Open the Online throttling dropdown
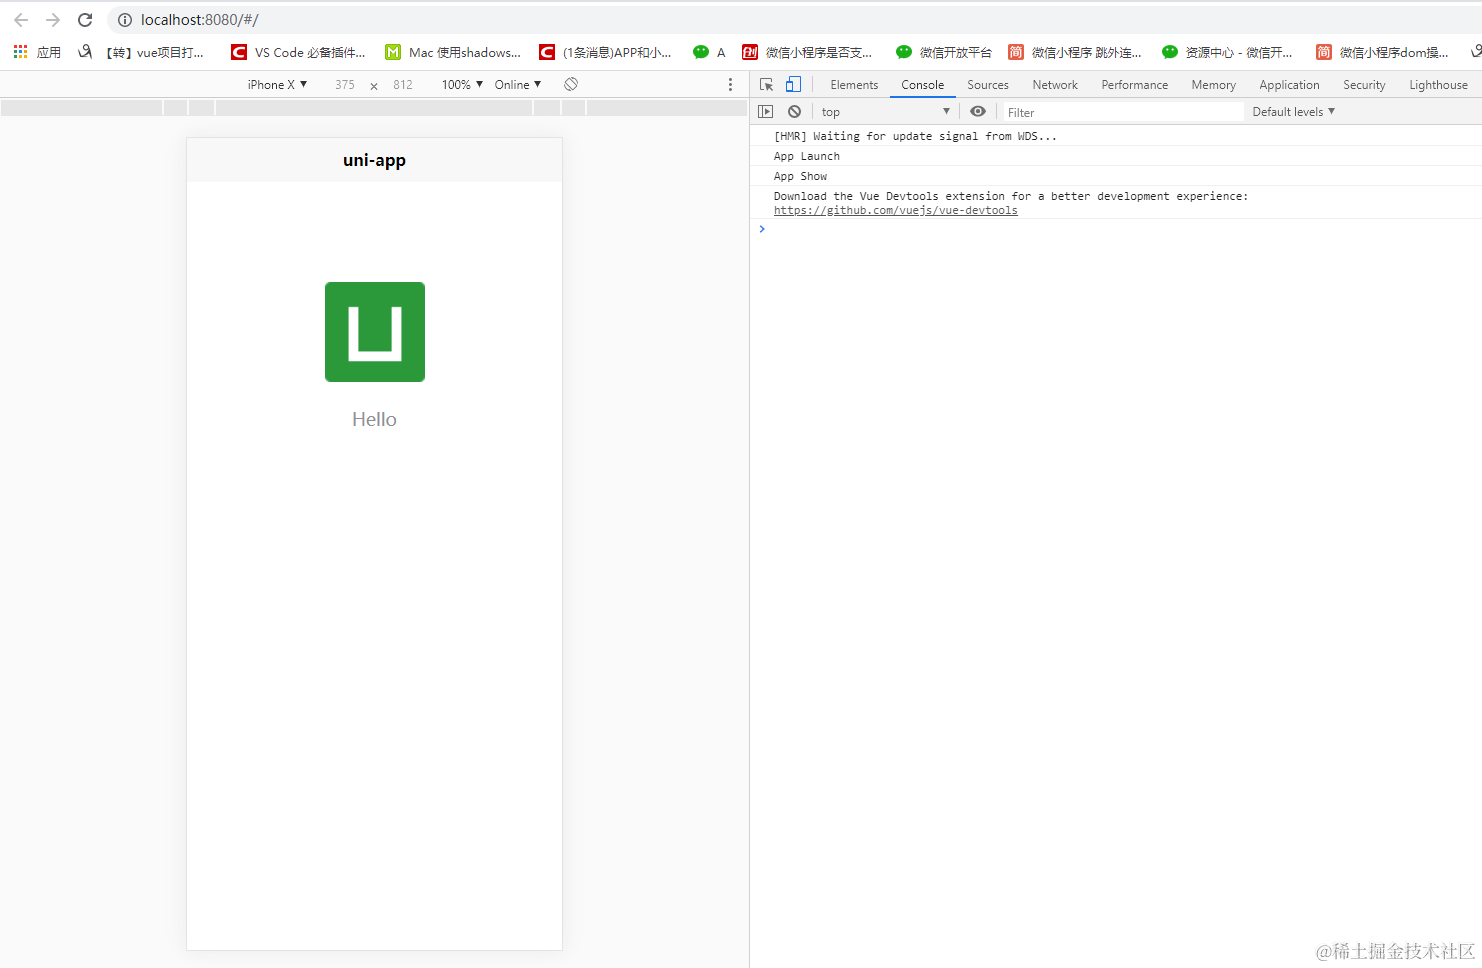Image resolution: width=1482 pixels, height=968 pixels. 518,85
